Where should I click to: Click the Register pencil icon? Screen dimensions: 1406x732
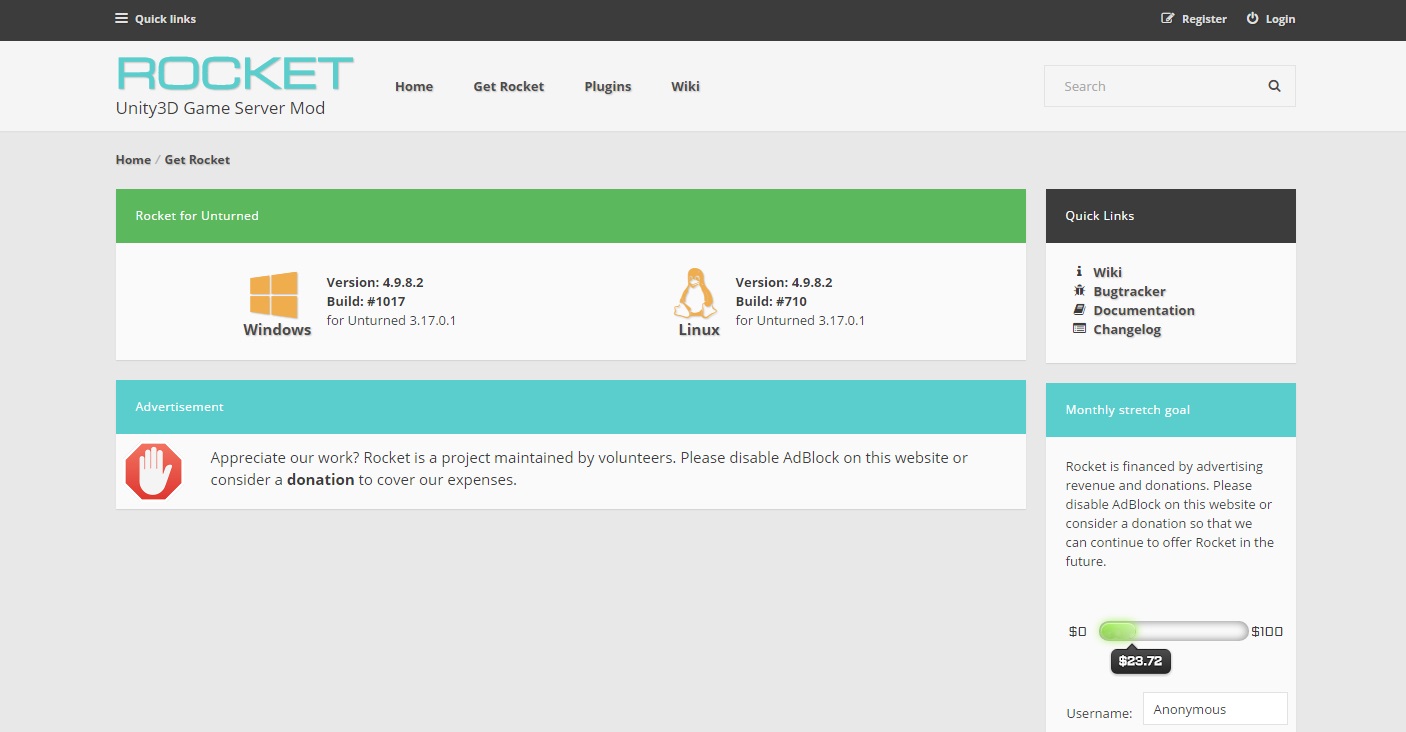(1167, 18)
